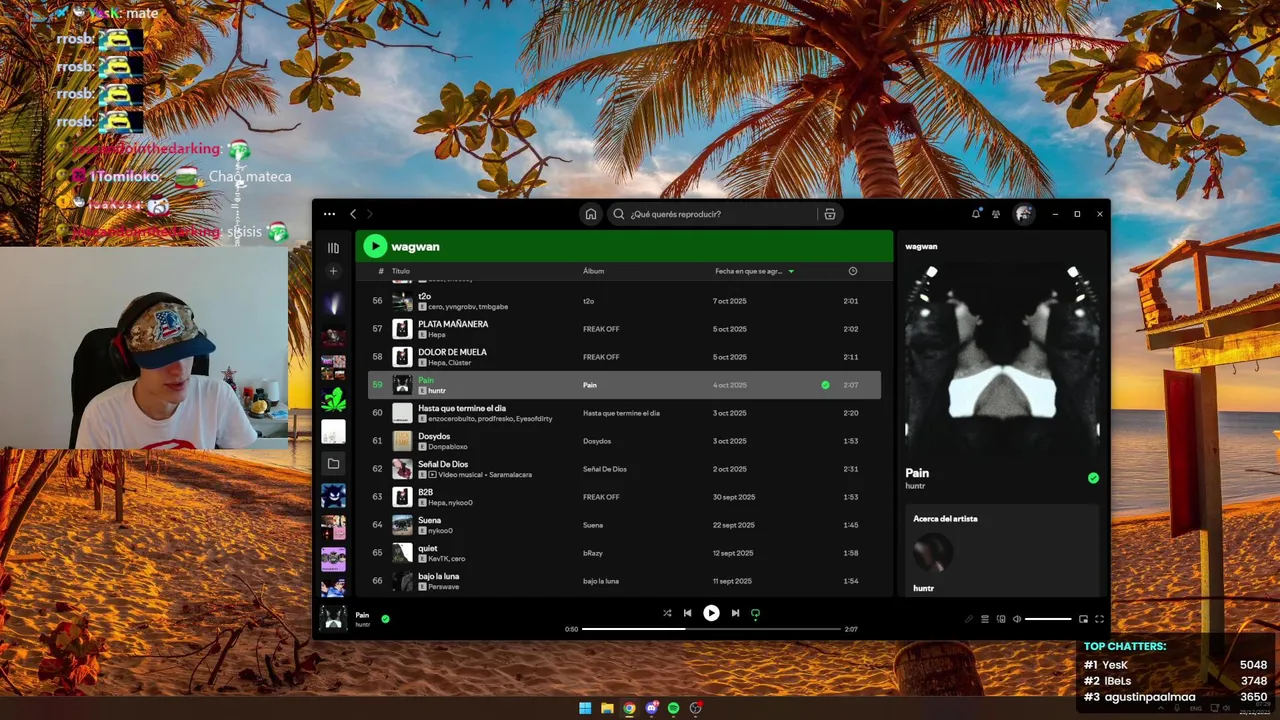Open the Spotify Home button
This screenshot has height=720, width=1280.
pyautogui.click(x=591, y=214)
